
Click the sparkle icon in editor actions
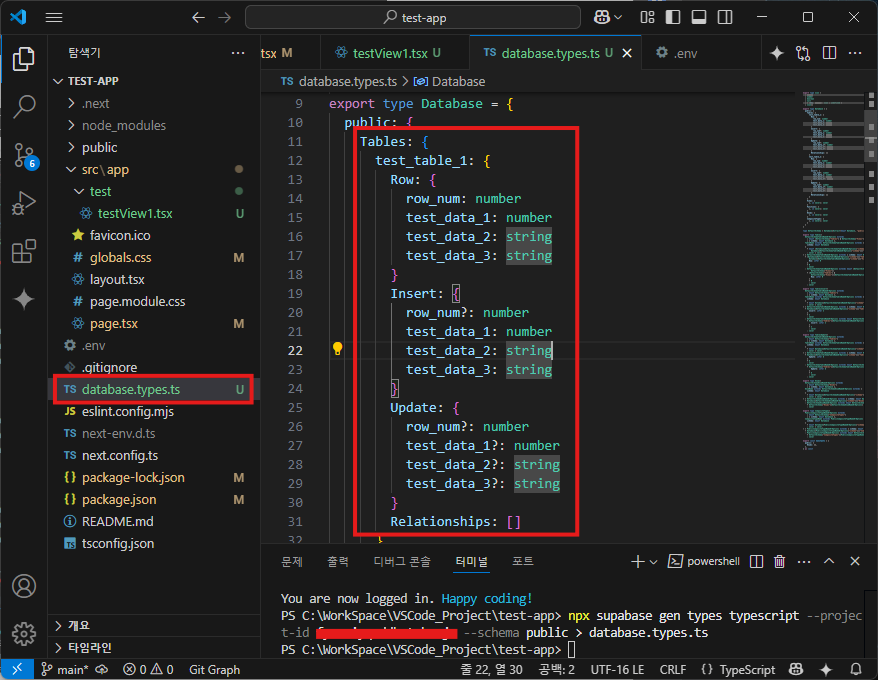click(777, 53)
